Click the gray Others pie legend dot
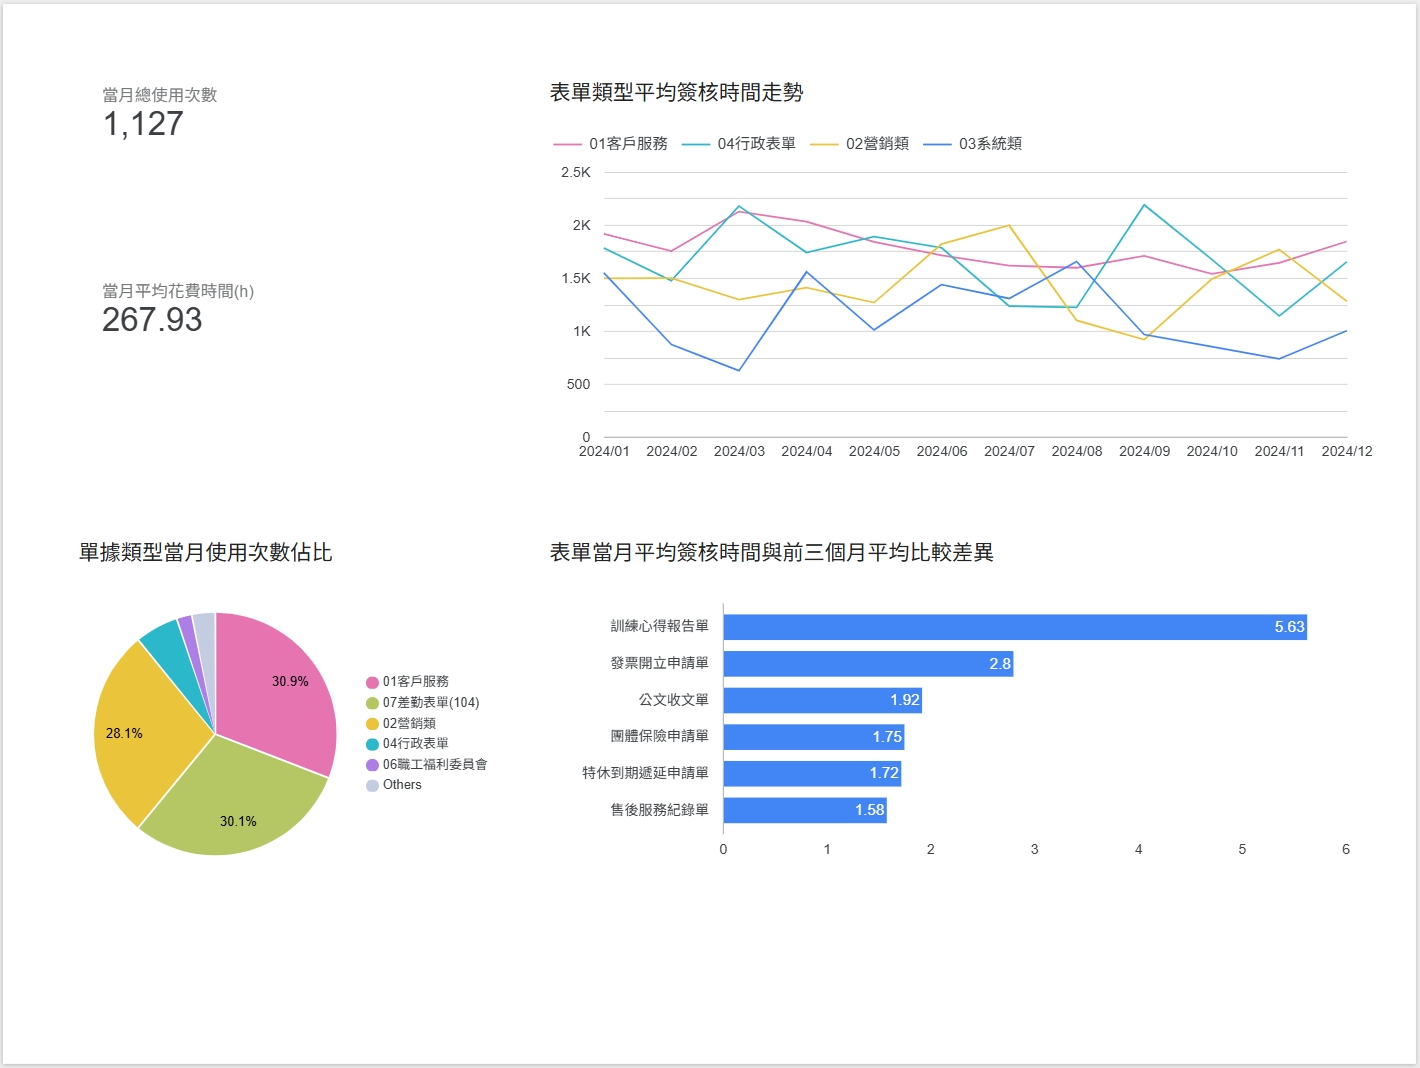The image size is (1420, 1068). tap(372, 785)
